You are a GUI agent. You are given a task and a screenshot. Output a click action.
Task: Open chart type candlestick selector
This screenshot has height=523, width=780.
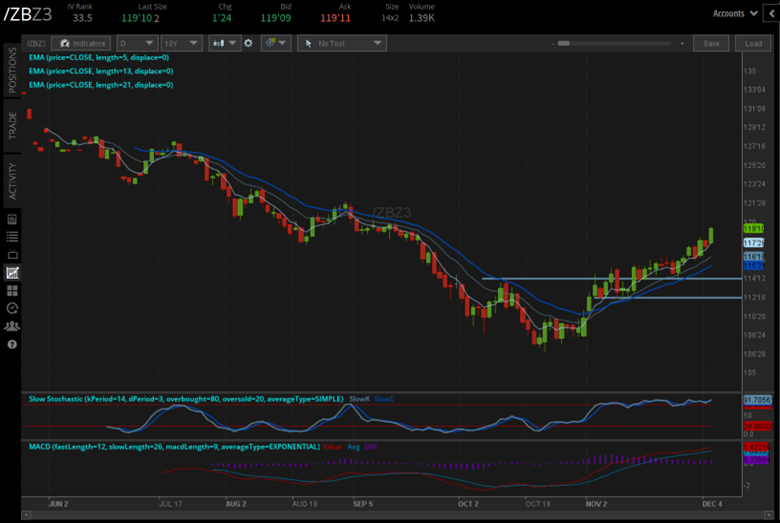coord(225,44)
